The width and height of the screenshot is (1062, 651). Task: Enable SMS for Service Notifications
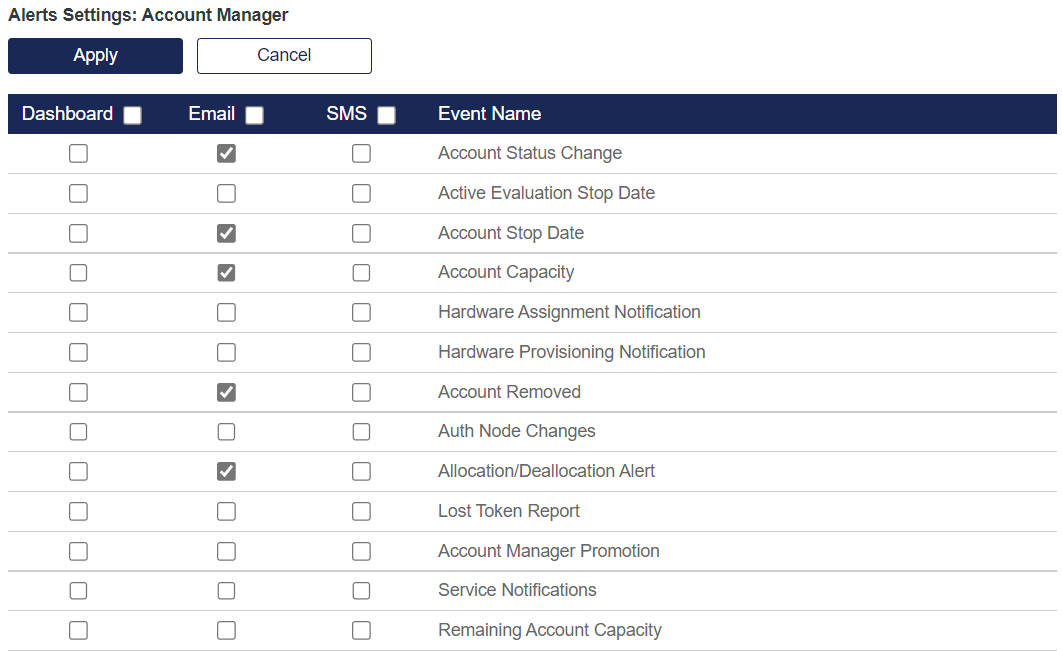361,590
